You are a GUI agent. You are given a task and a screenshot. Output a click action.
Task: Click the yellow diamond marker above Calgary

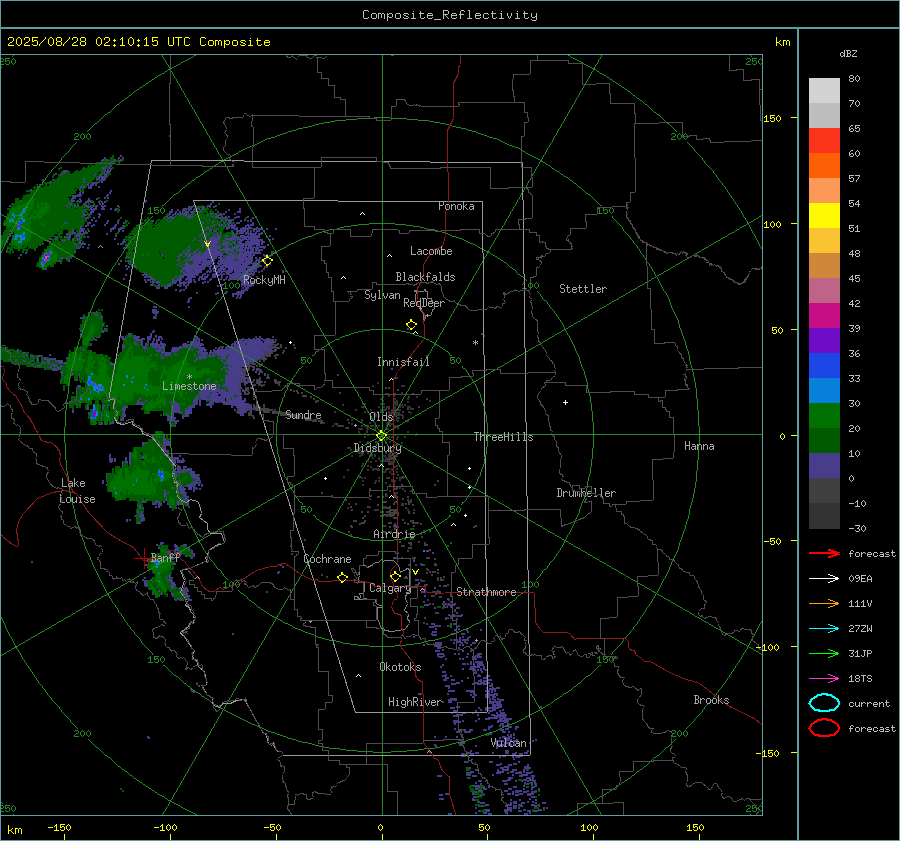tap(395, 576)
